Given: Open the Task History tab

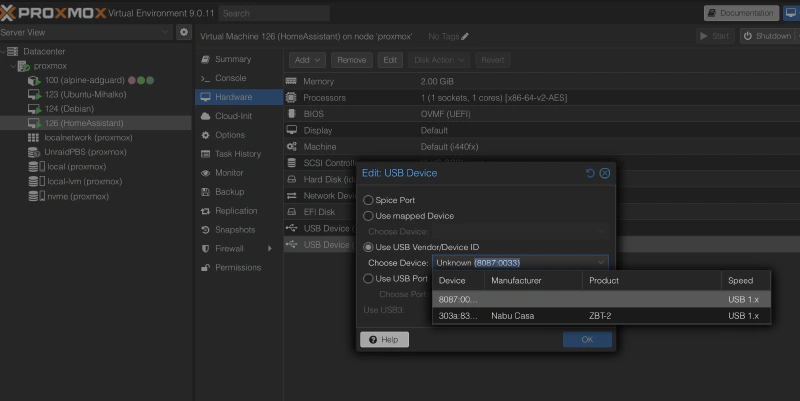Looking at the screenshot, I should coord(239,154).
